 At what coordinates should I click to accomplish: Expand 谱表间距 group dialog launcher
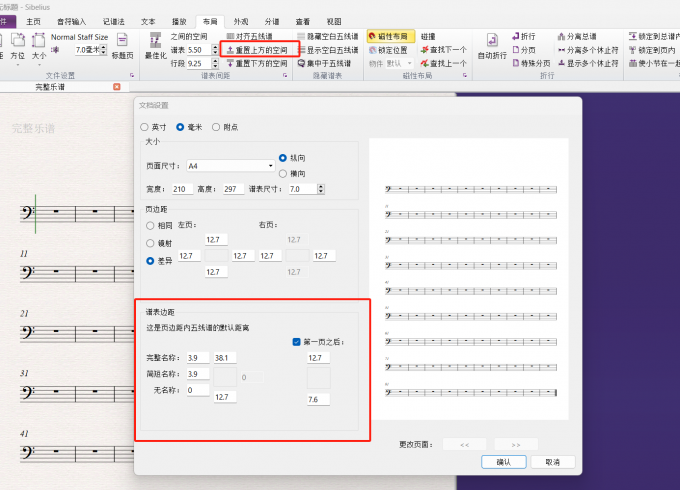tap(285, 75)
